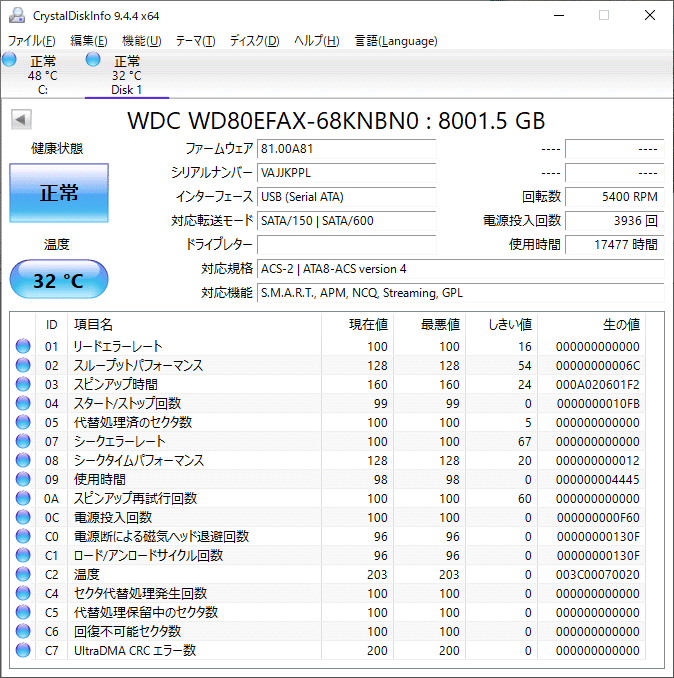Click raw value 000000000F60
The width and height of the screenshot is (674, 678).
[597, 518]
